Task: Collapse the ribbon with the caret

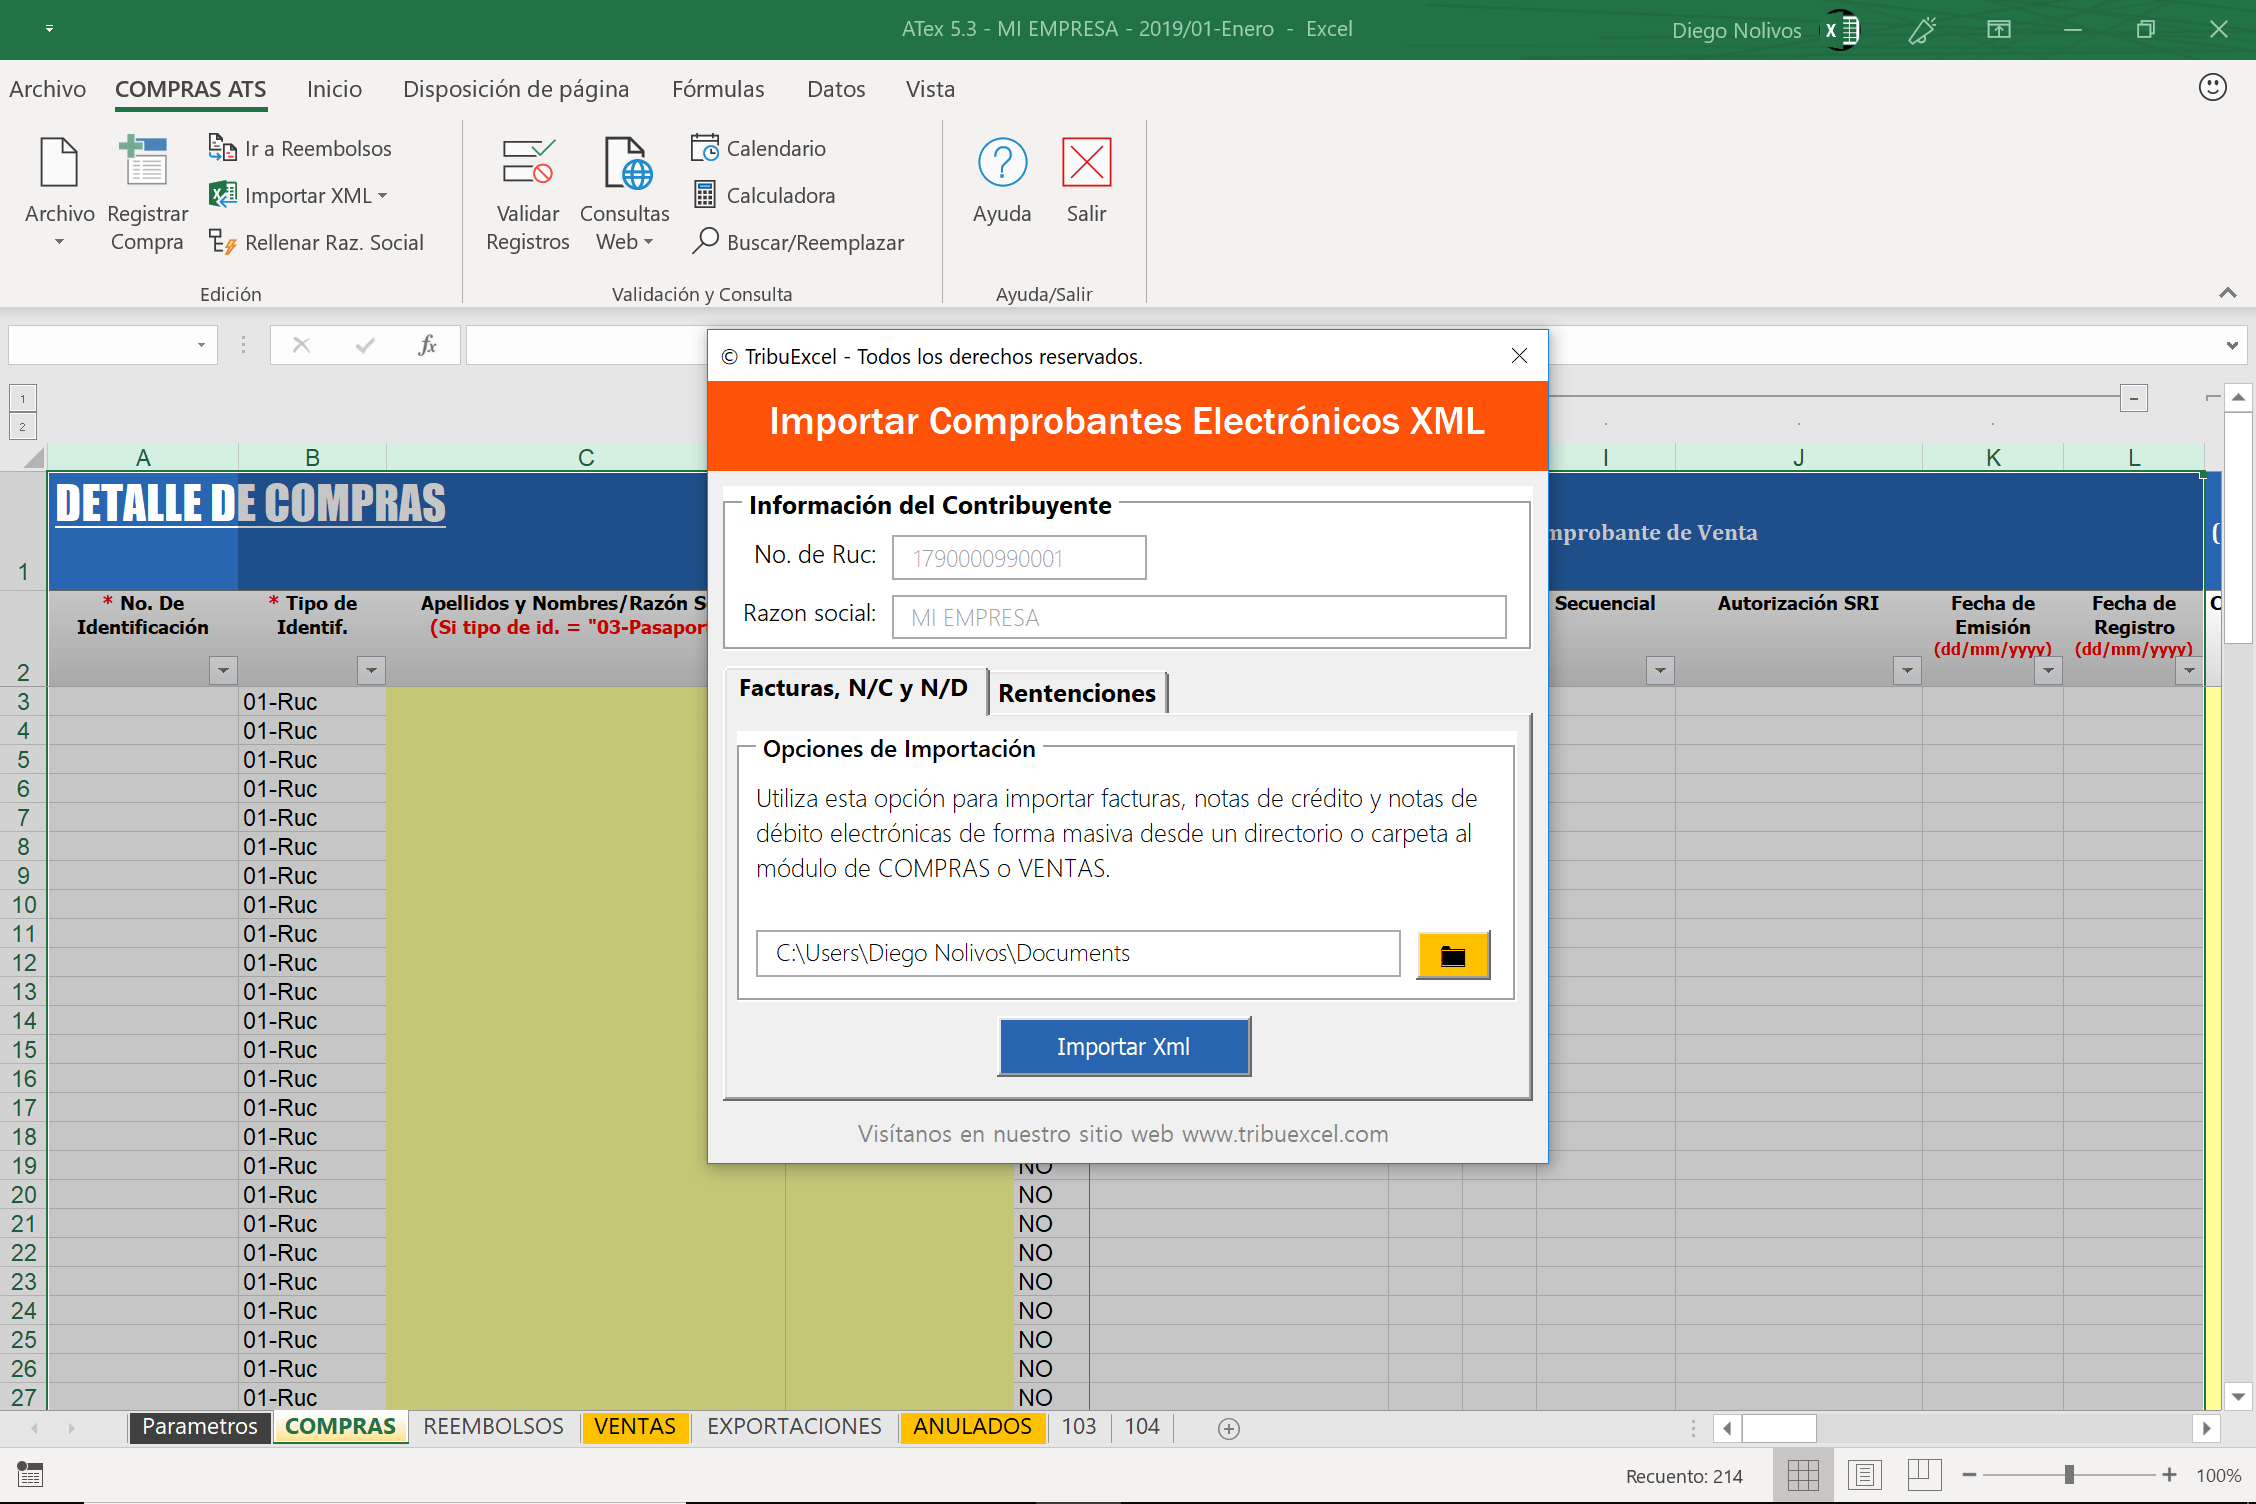Action: [2227, 293]
